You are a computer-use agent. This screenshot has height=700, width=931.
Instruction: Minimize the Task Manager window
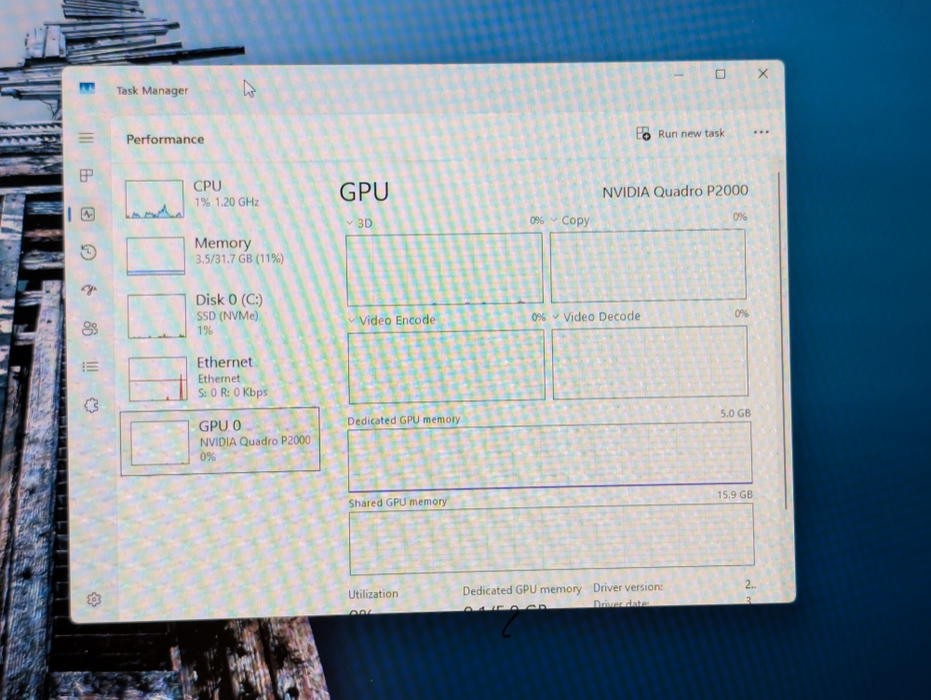(679, 75)
